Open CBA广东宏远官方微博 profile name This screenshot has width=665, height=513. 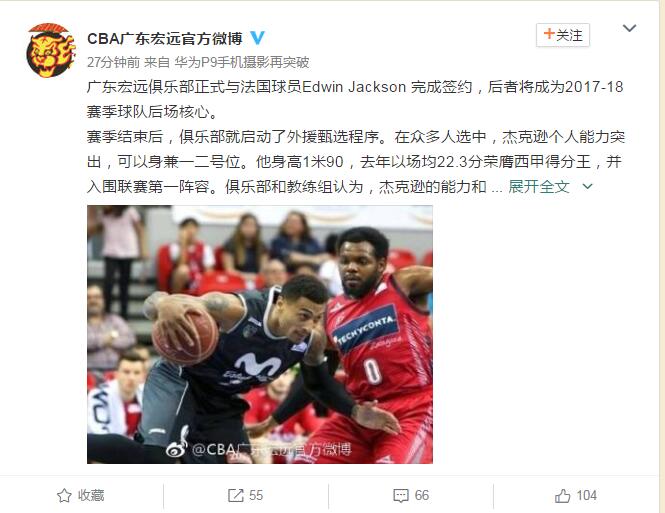click(x=165, y=39)
